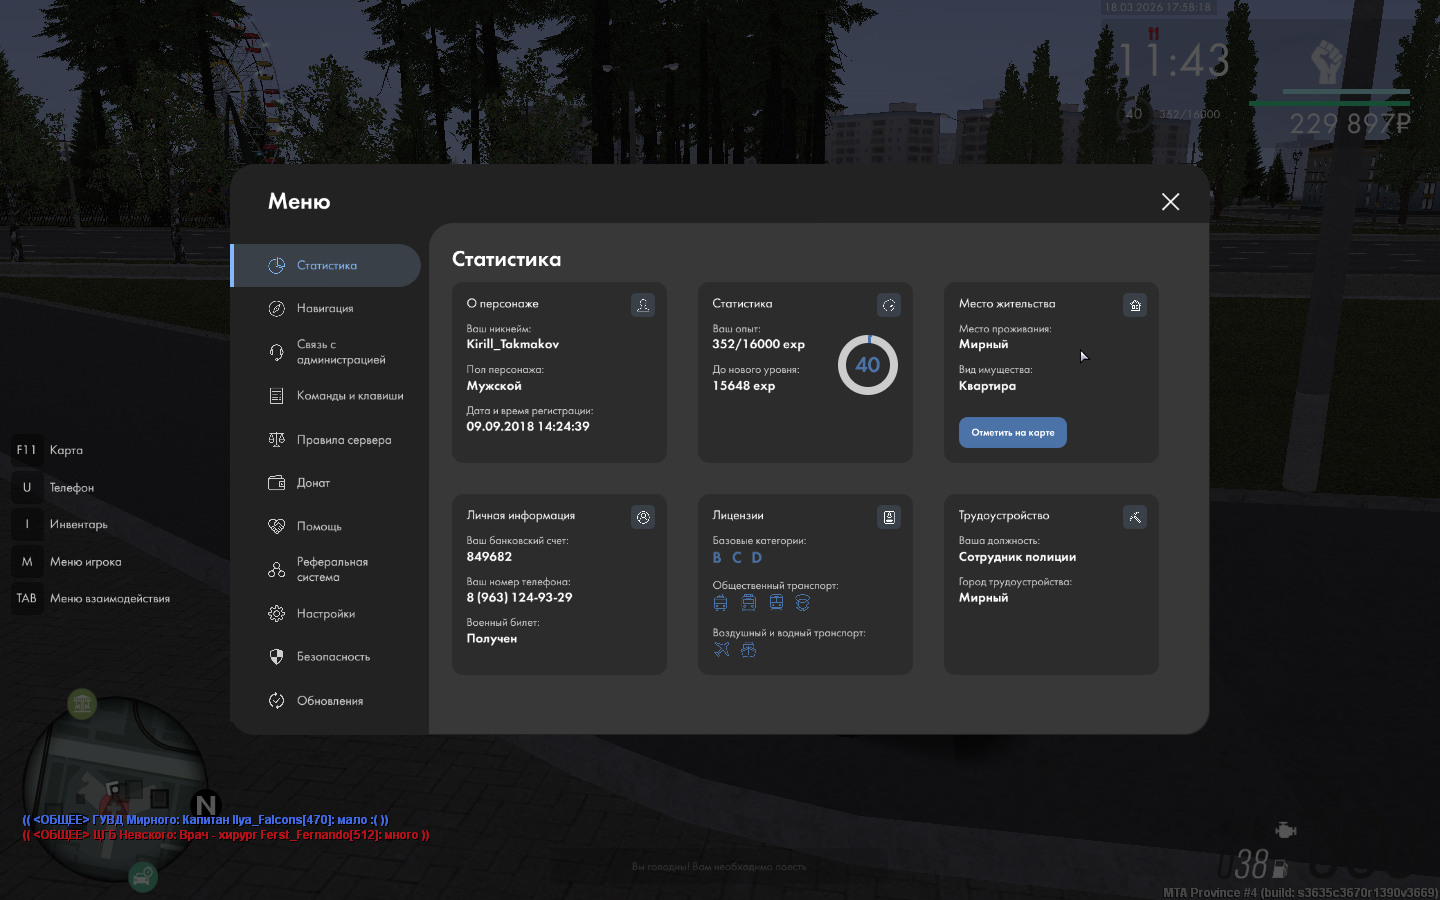Open the Навигация menu section
The height and width of the screenshot is (900, 1440).
click(x=325, y=309)
